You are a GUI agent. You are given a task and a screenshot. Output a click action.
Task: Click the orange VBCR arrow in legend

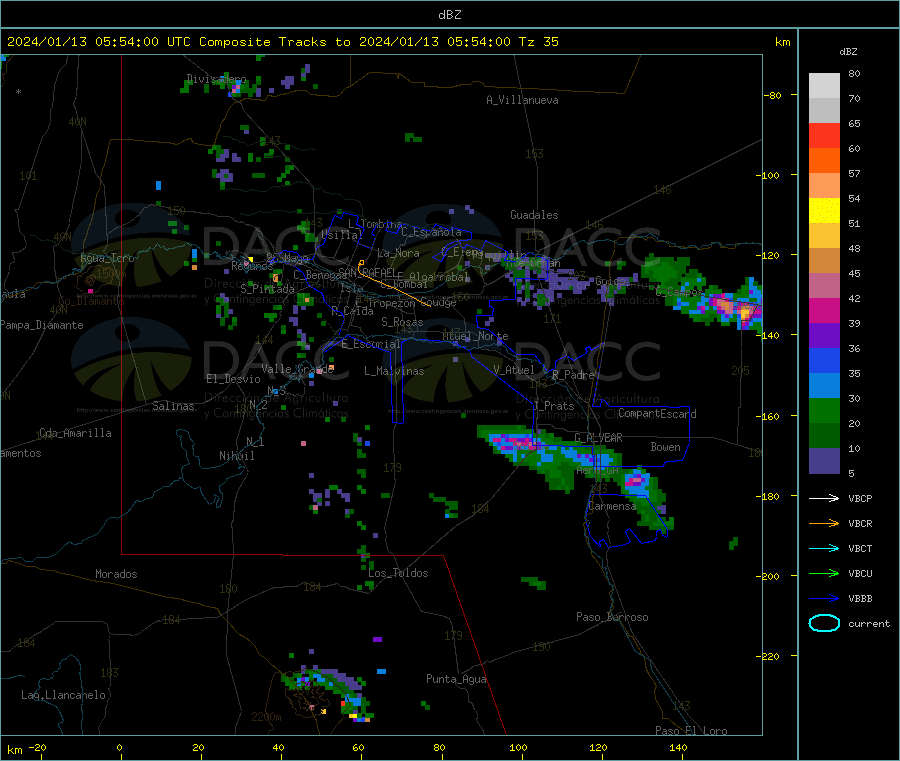[x=824, y=523]
